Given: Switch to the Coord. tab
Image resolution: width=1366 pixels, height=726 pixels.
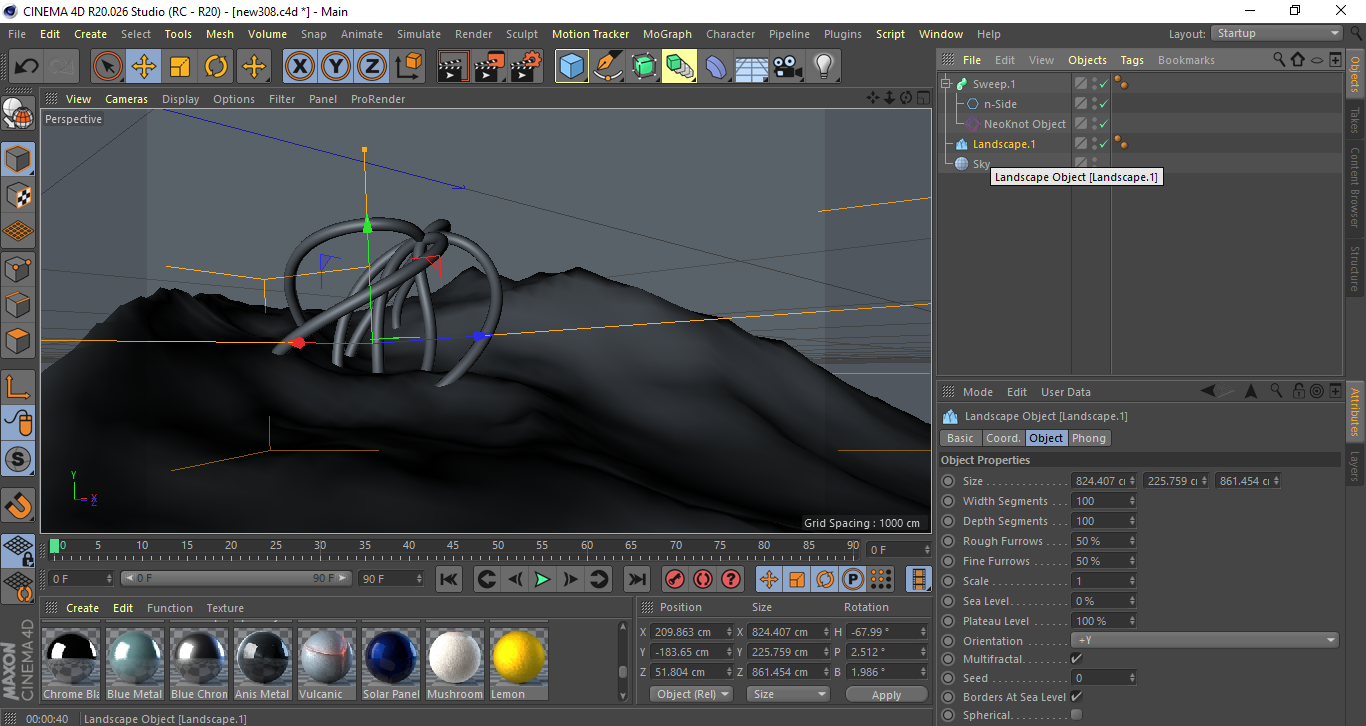Looking at the screenshot, I should coord(1003,438).
